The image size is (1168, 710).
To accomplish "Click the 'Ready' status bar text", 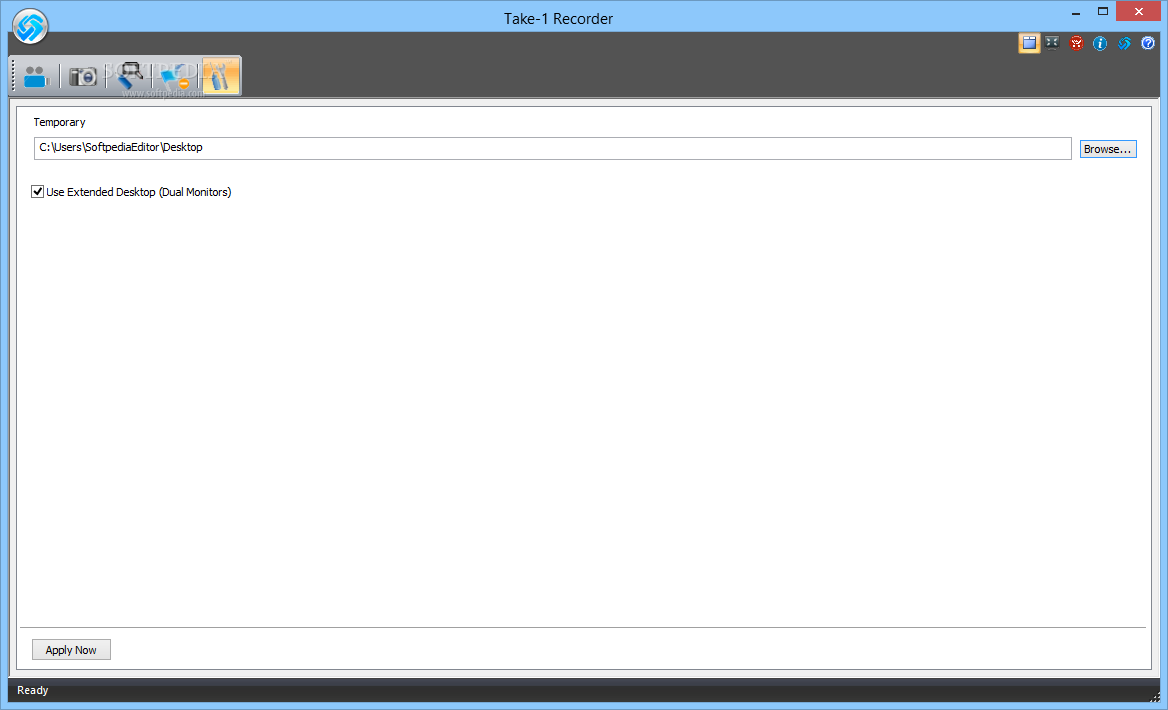I will pyautogui.click(x=33, y=690).
